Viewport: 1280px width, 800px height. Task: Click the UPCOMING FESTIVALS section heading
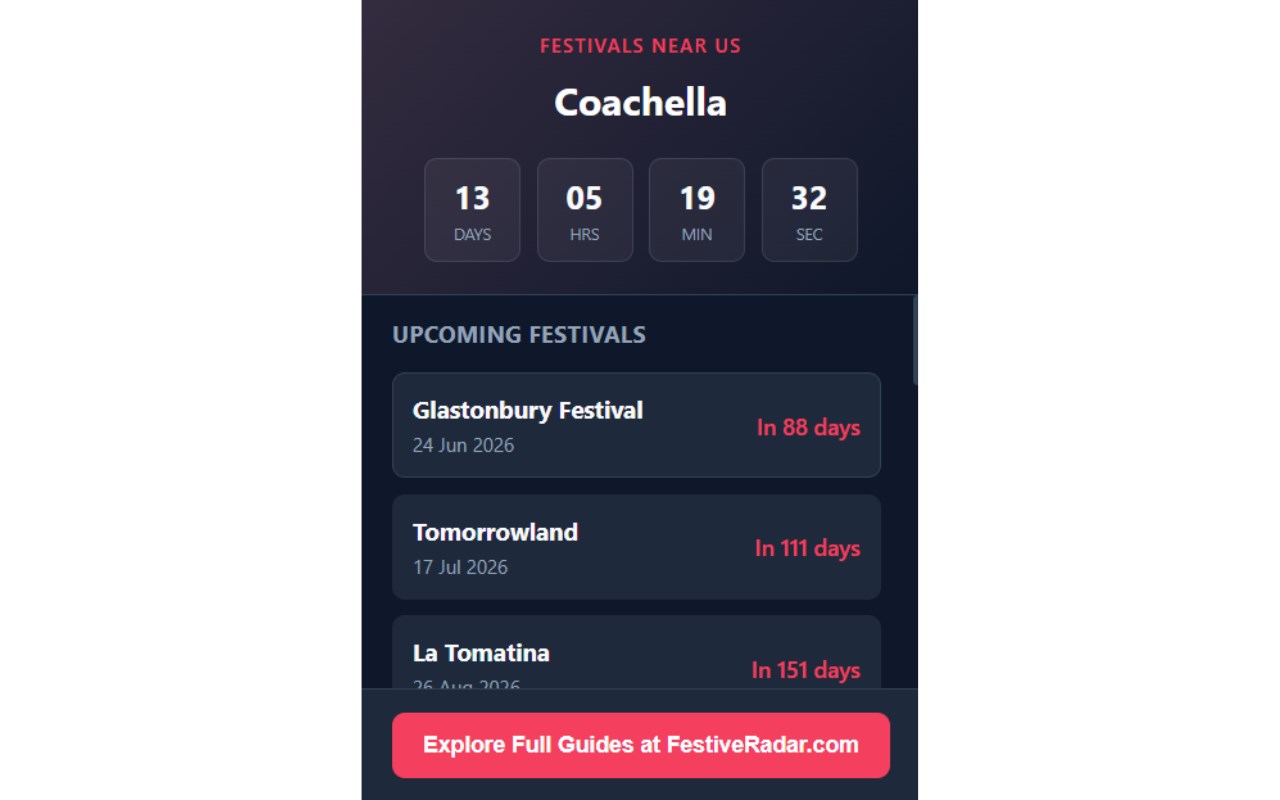[x=519, y=334]
